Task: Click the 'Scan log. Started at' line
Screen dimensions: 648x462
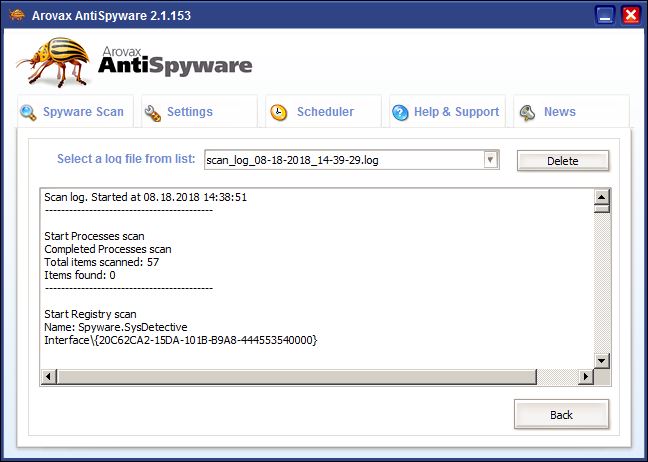Action: point(145,197)
